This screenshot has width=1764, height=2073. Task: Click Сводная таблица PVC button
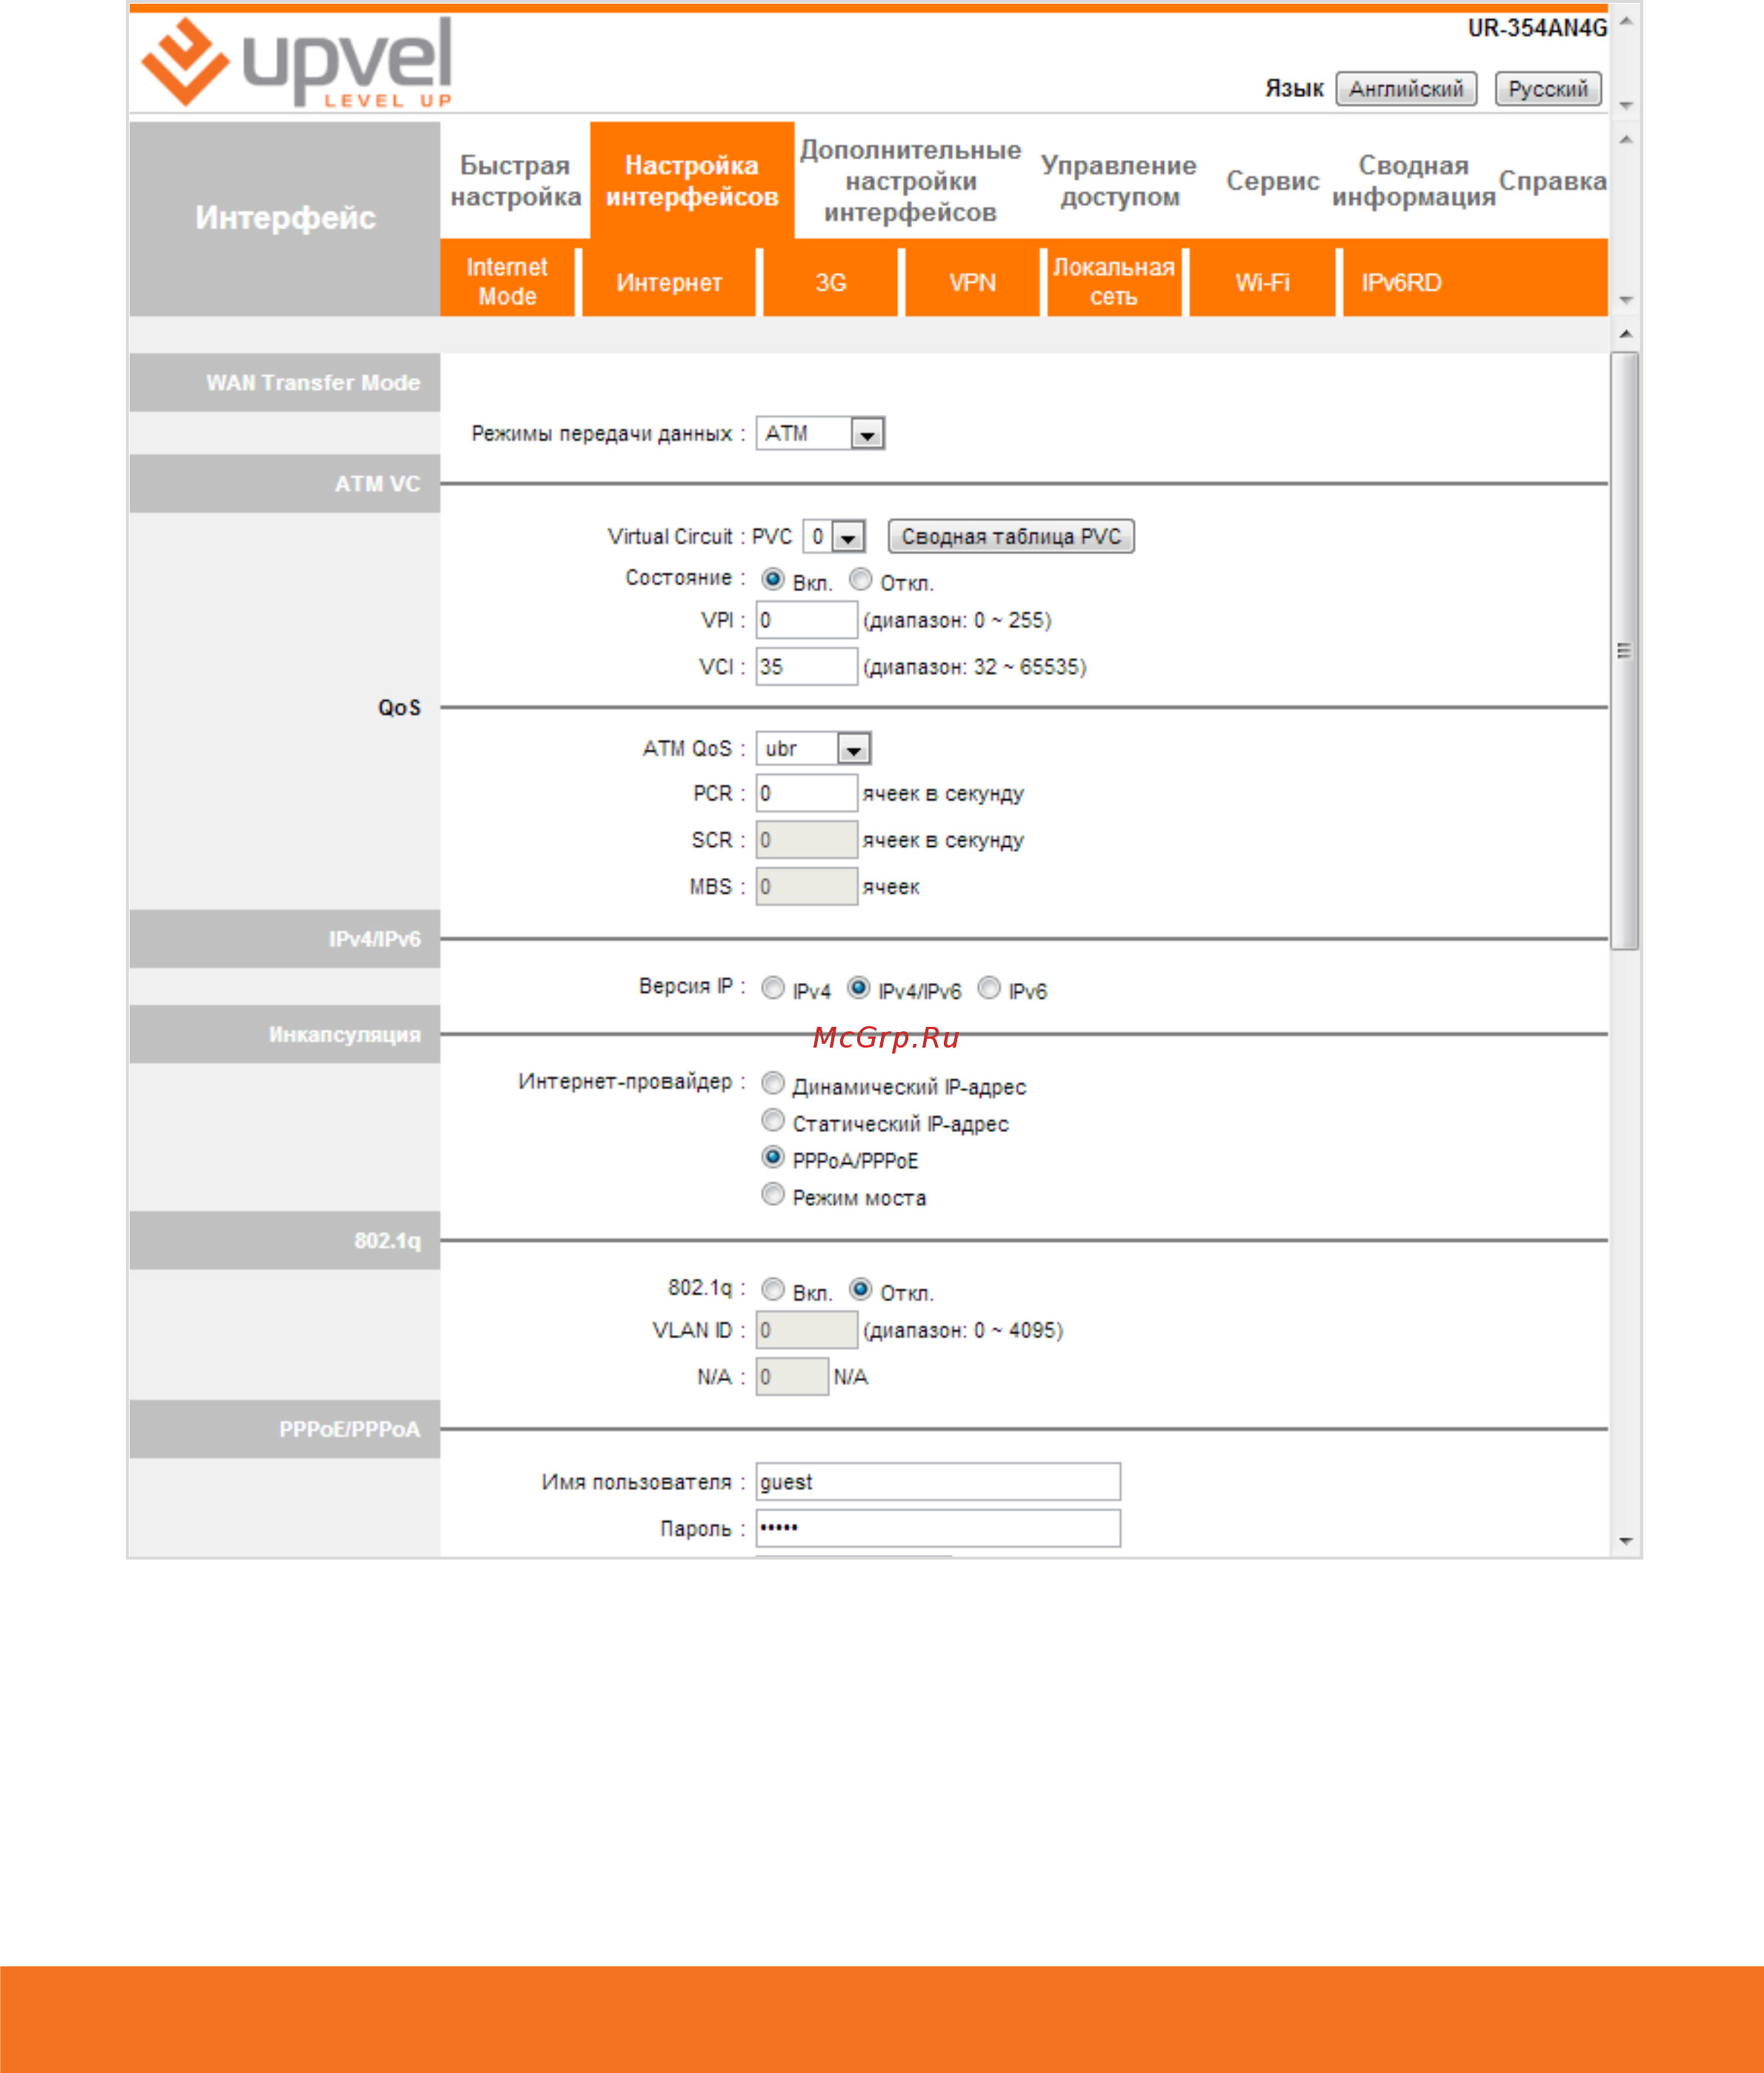pyautogui.click(x=1011, y=537)
